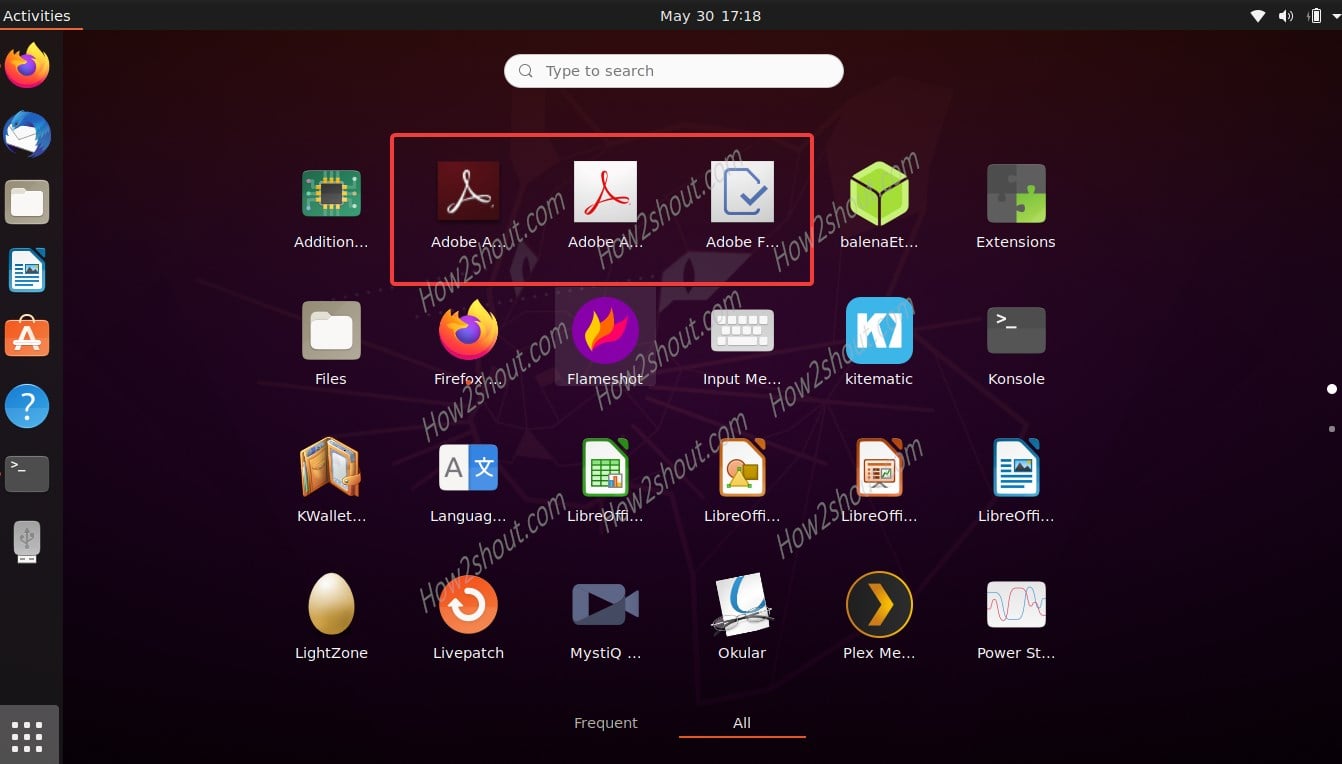Select the All applications tab
This screenshot has width=1342, height=764.
click(x=741, y=722)
